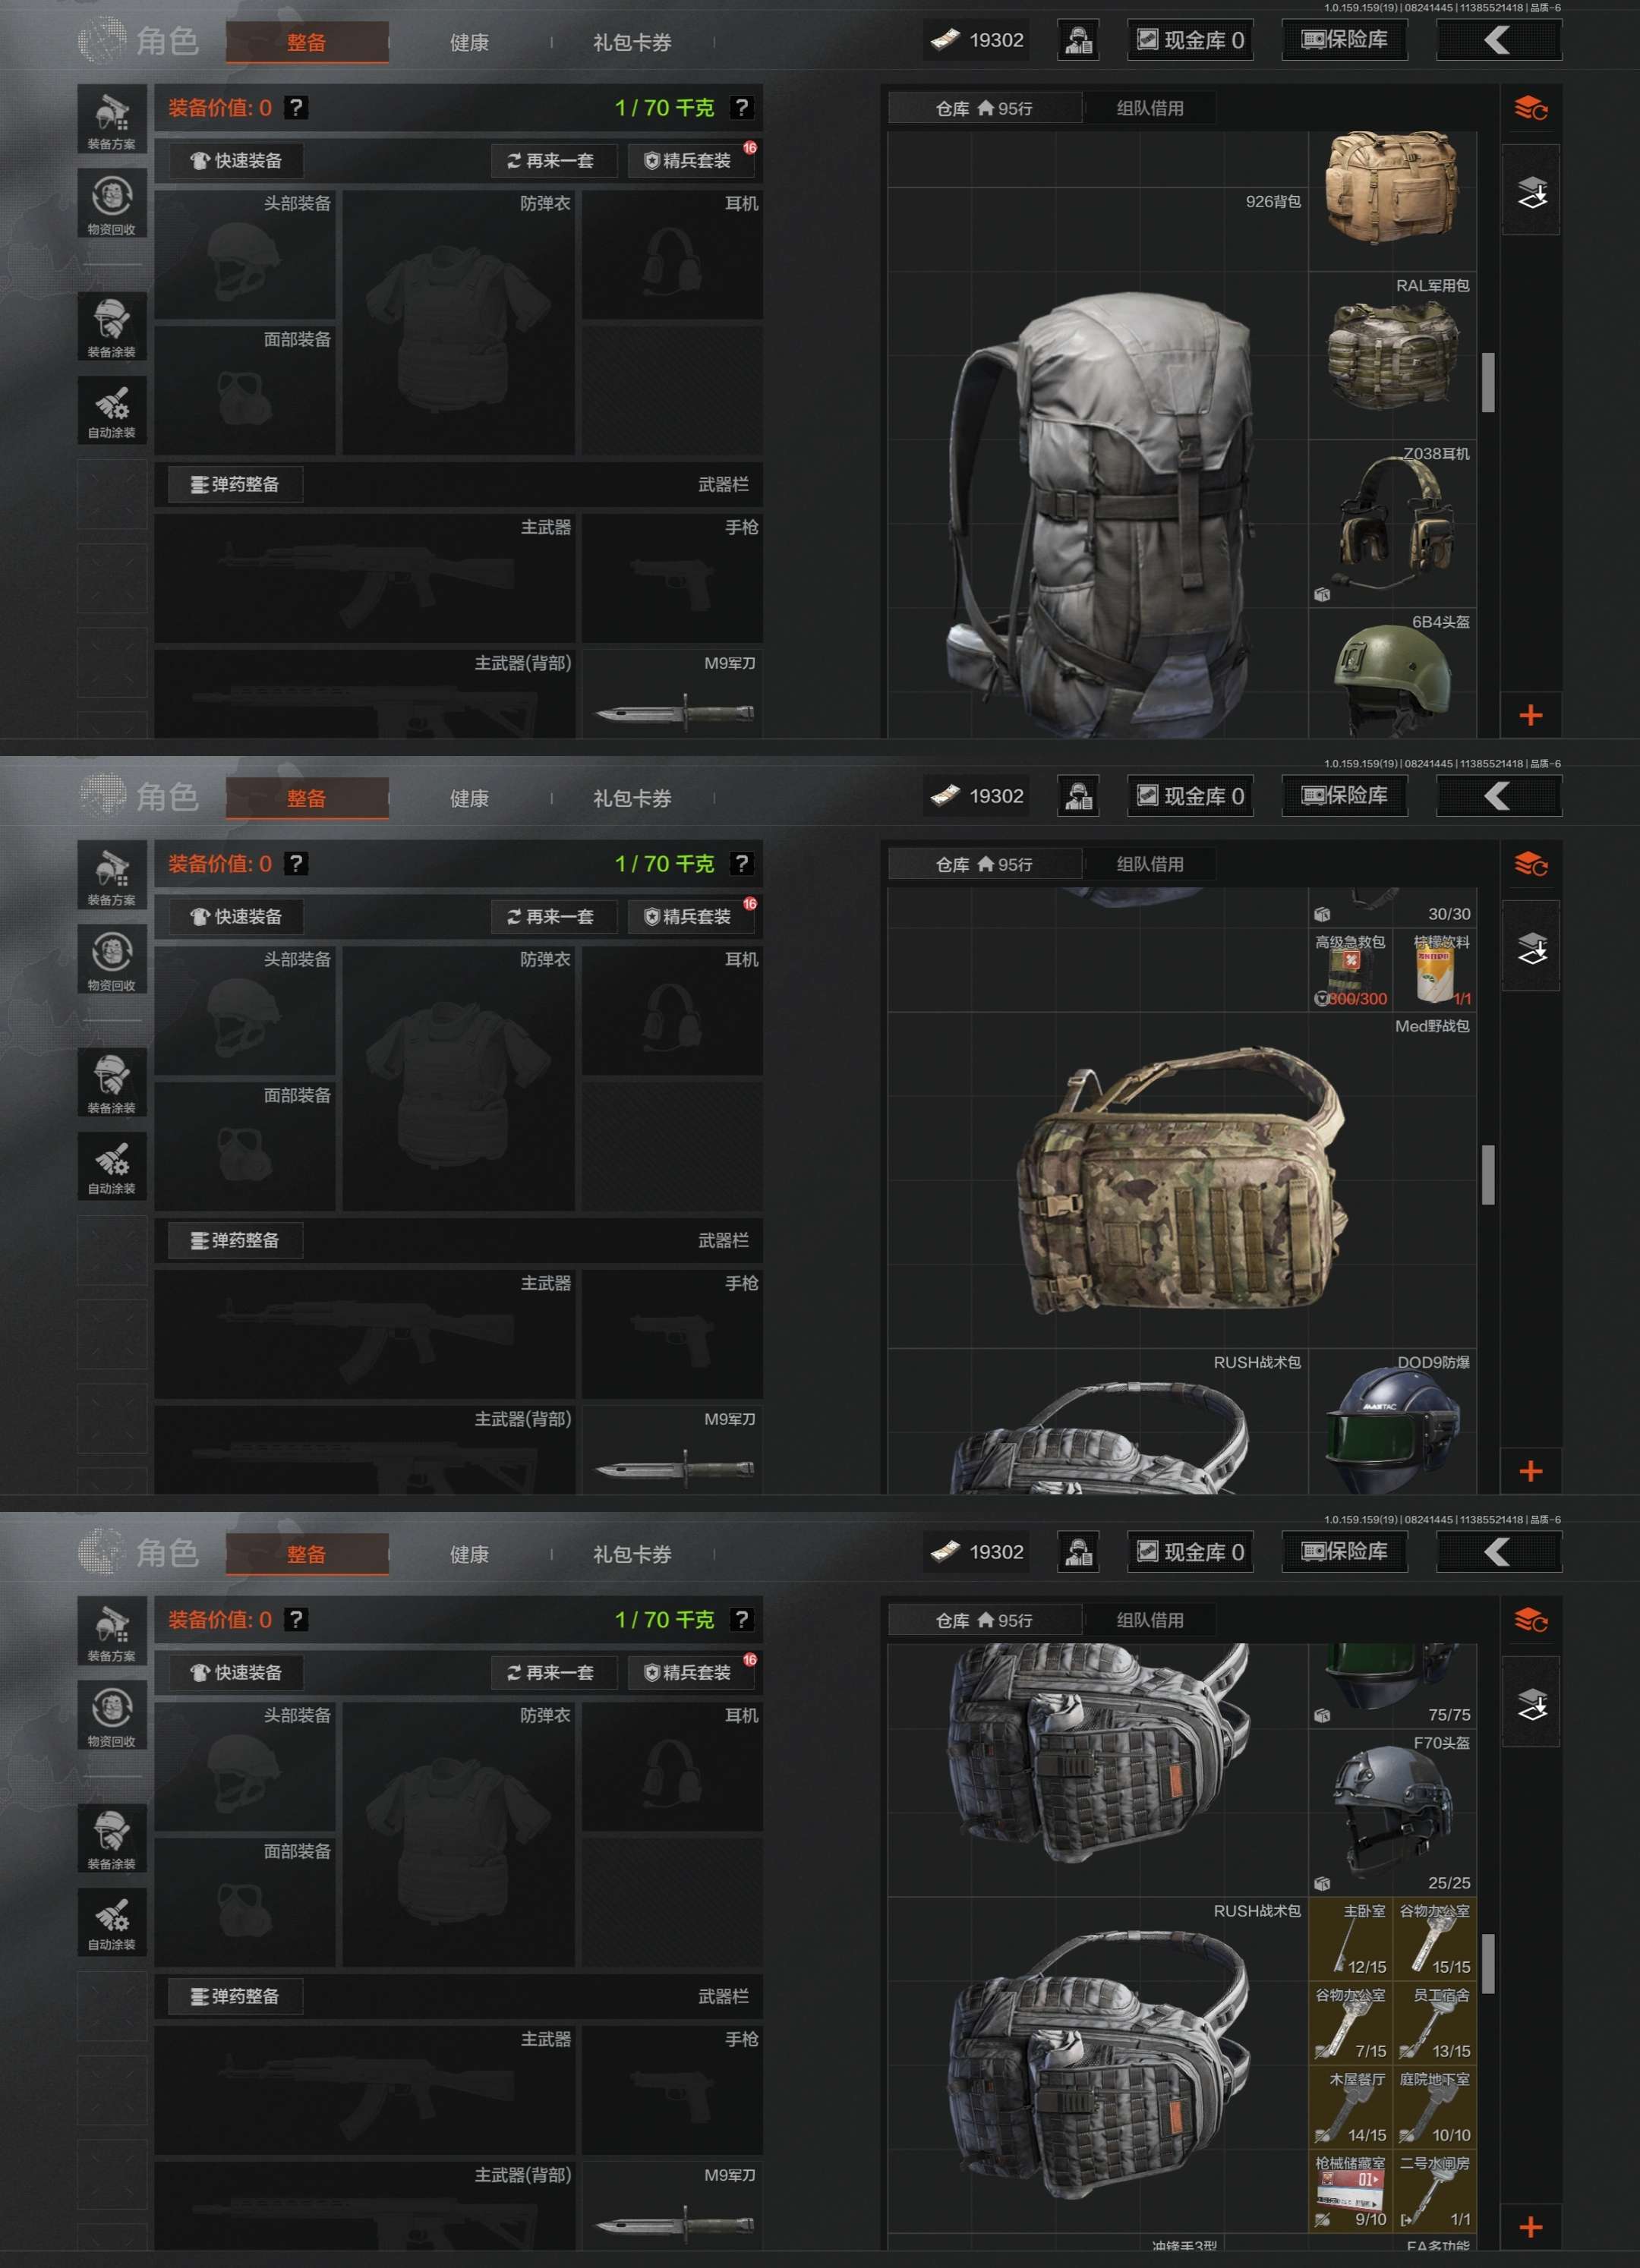Select the 二号水闸房 key item
The image size is (1640, 2268).
(1435, 2190)
